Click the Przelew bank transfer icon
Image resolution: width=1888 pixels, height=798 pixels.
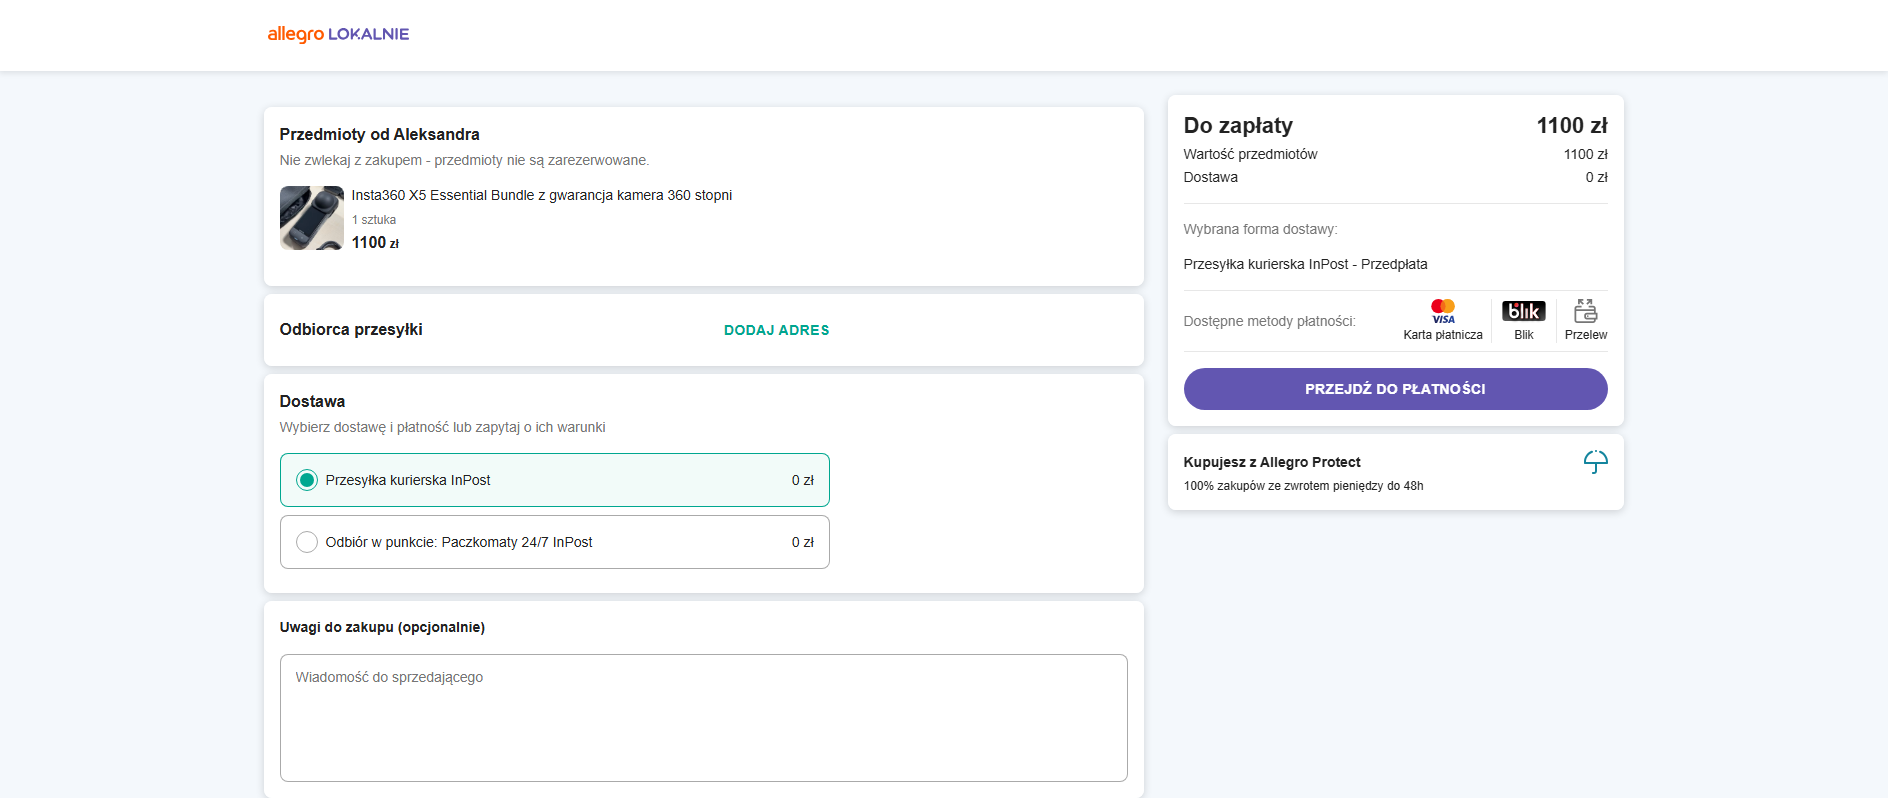tap(1585, 311)
